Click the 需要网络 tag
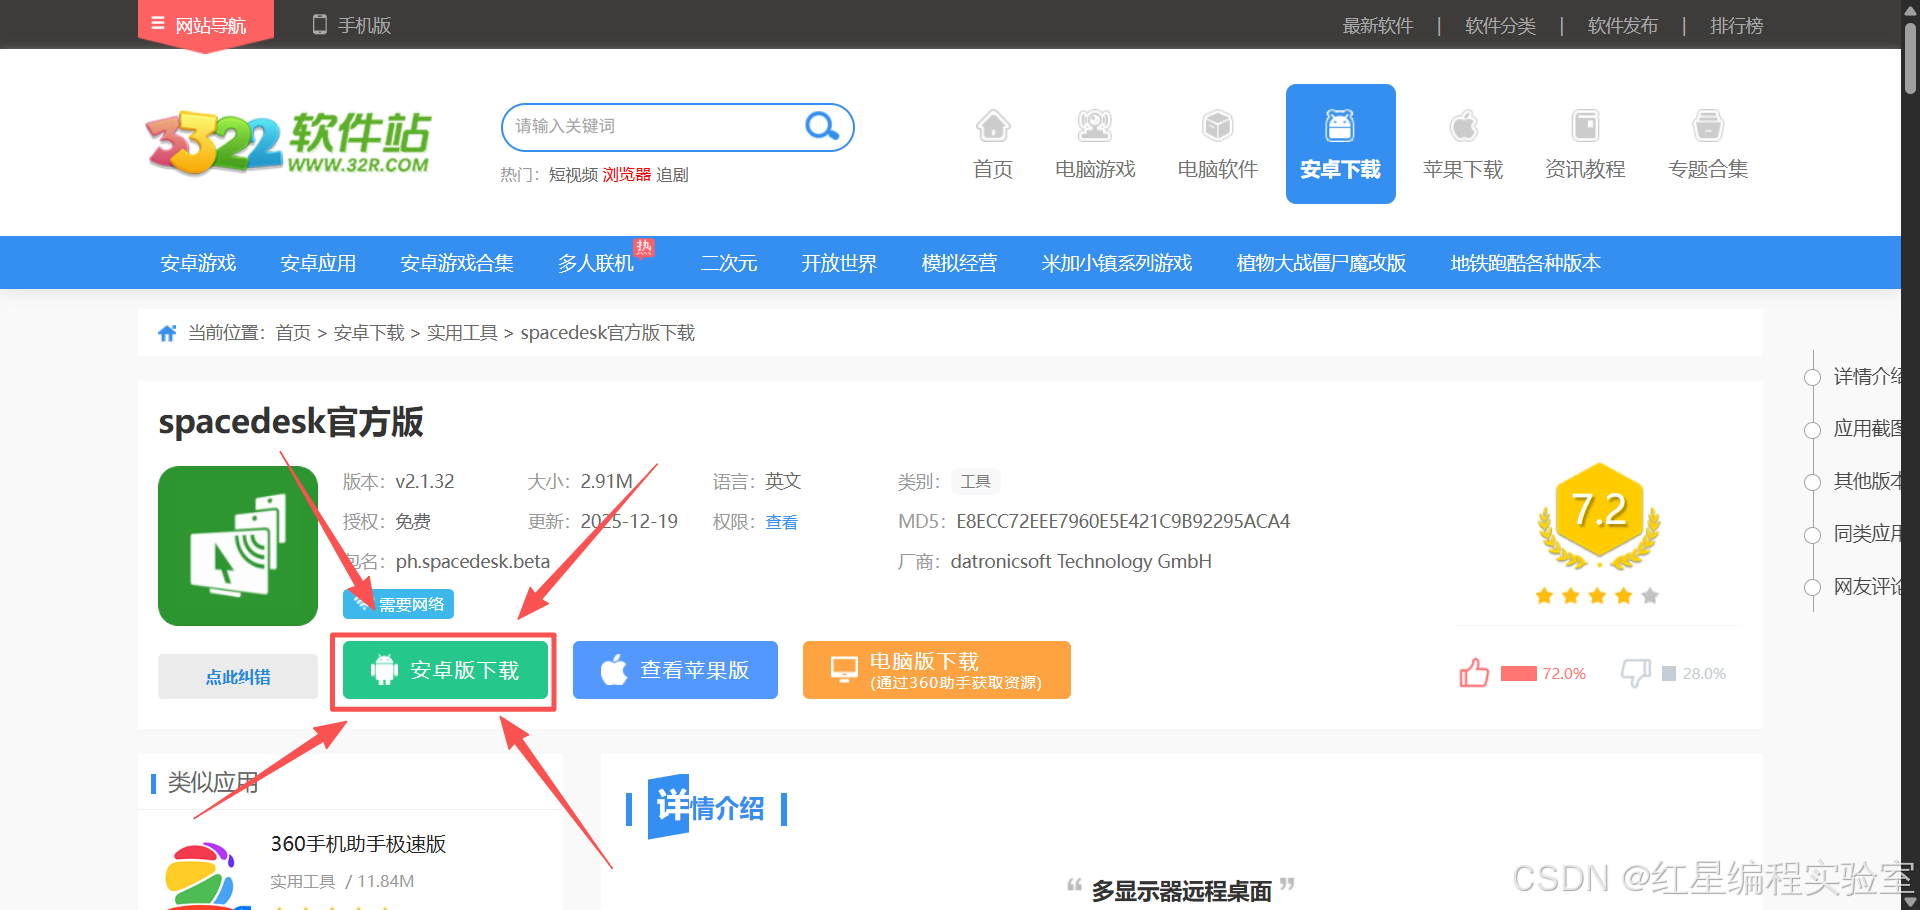Screen dimensions: 1920x910 point(399,604)
